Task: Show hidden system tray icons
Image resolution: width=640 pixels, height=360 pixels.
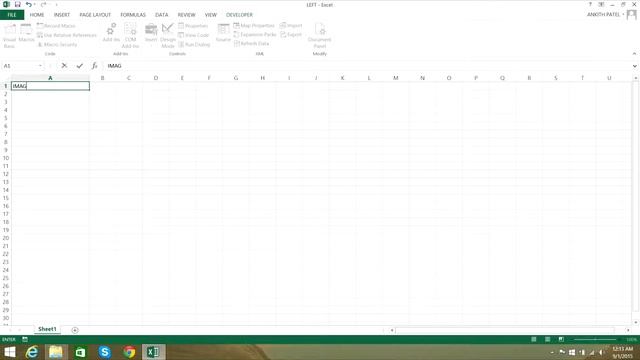Action: 552,352
